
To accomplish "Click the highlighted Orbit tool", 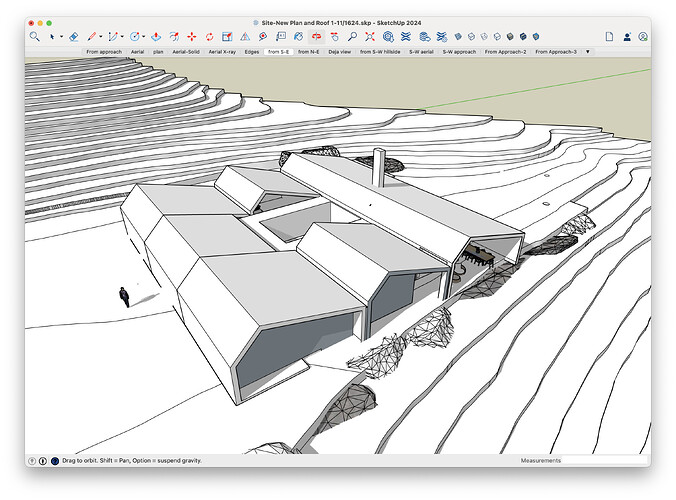I will pos(316,37).
